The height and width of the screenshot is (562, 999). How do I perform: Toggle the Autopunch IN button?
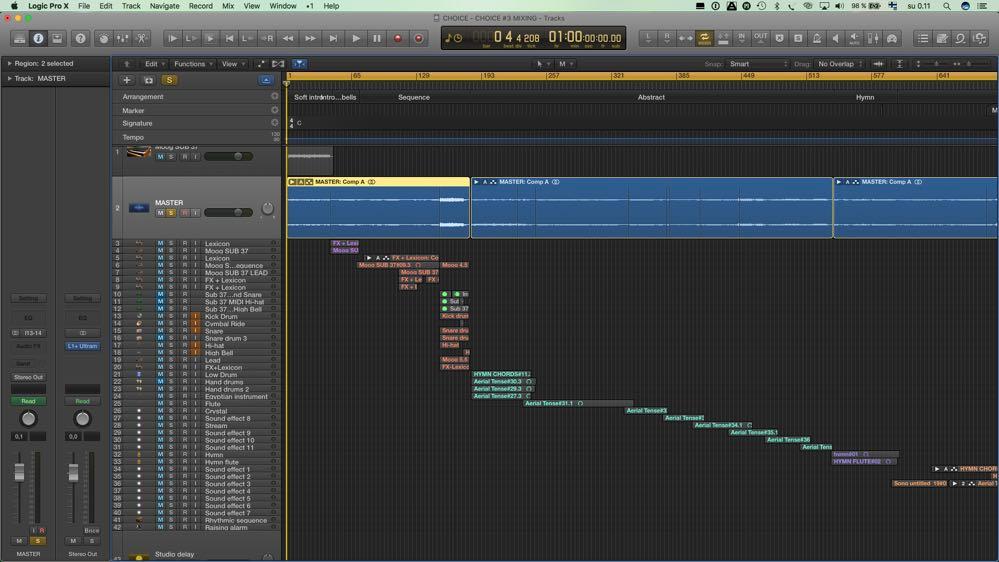[x=742, y=38]
